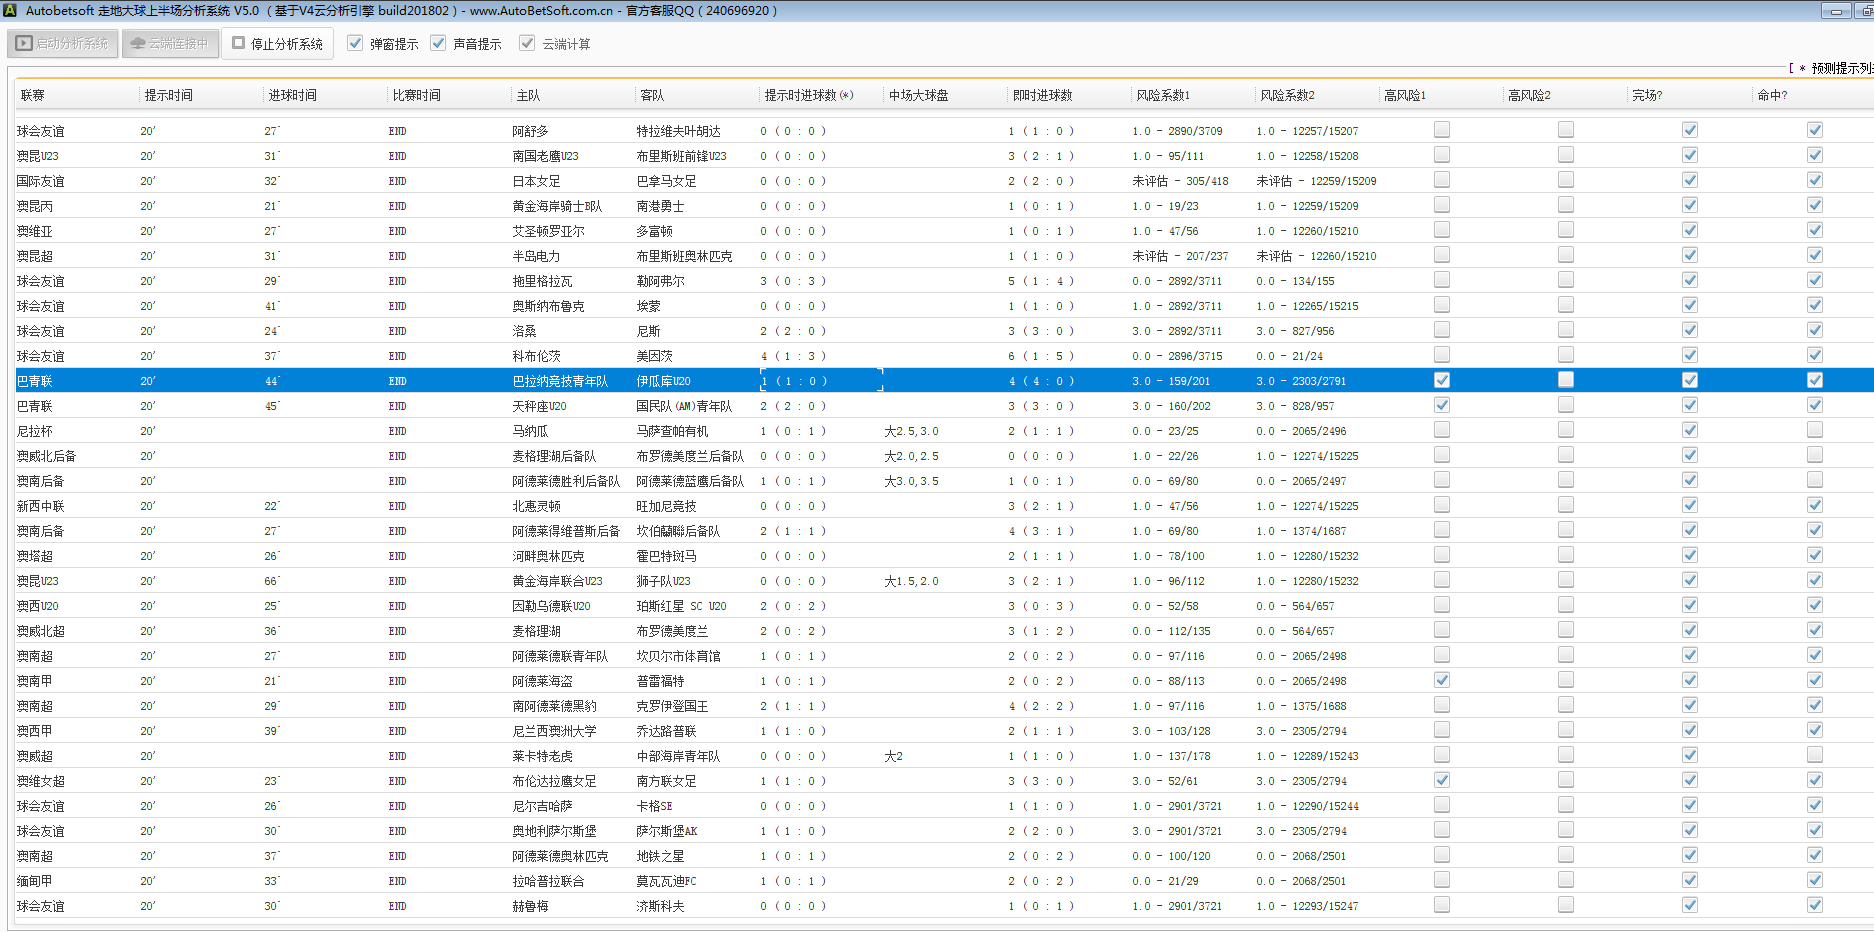
Task: Toggle 完场? checkbox for 日本女足 match
Action: pos(1690,180)
